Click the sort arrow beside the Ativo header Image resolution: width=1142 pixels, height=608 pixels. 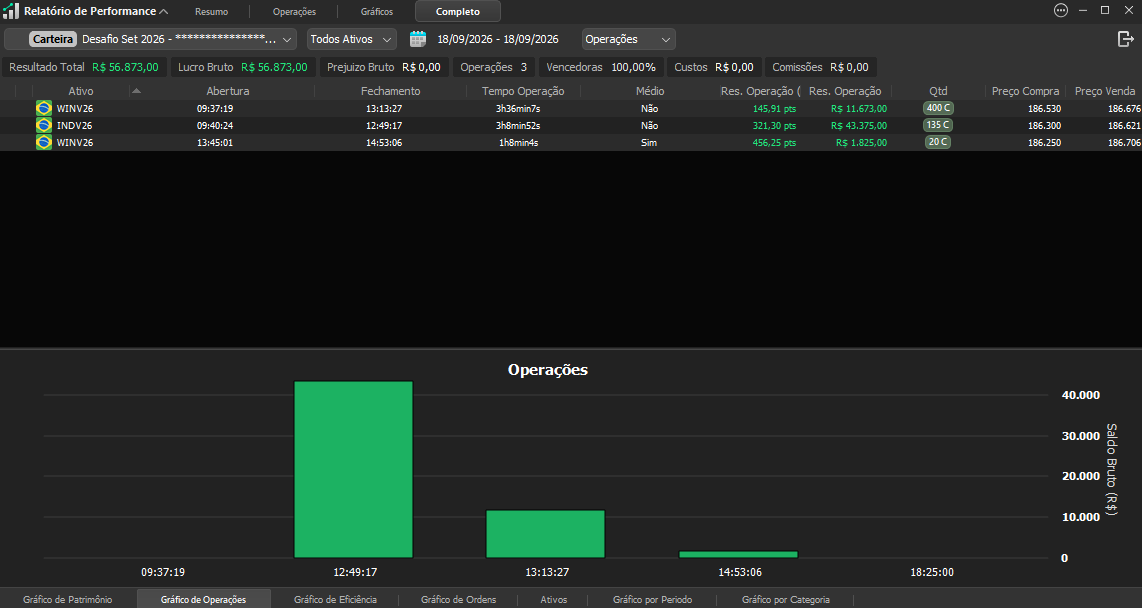(x=136, y=91)
